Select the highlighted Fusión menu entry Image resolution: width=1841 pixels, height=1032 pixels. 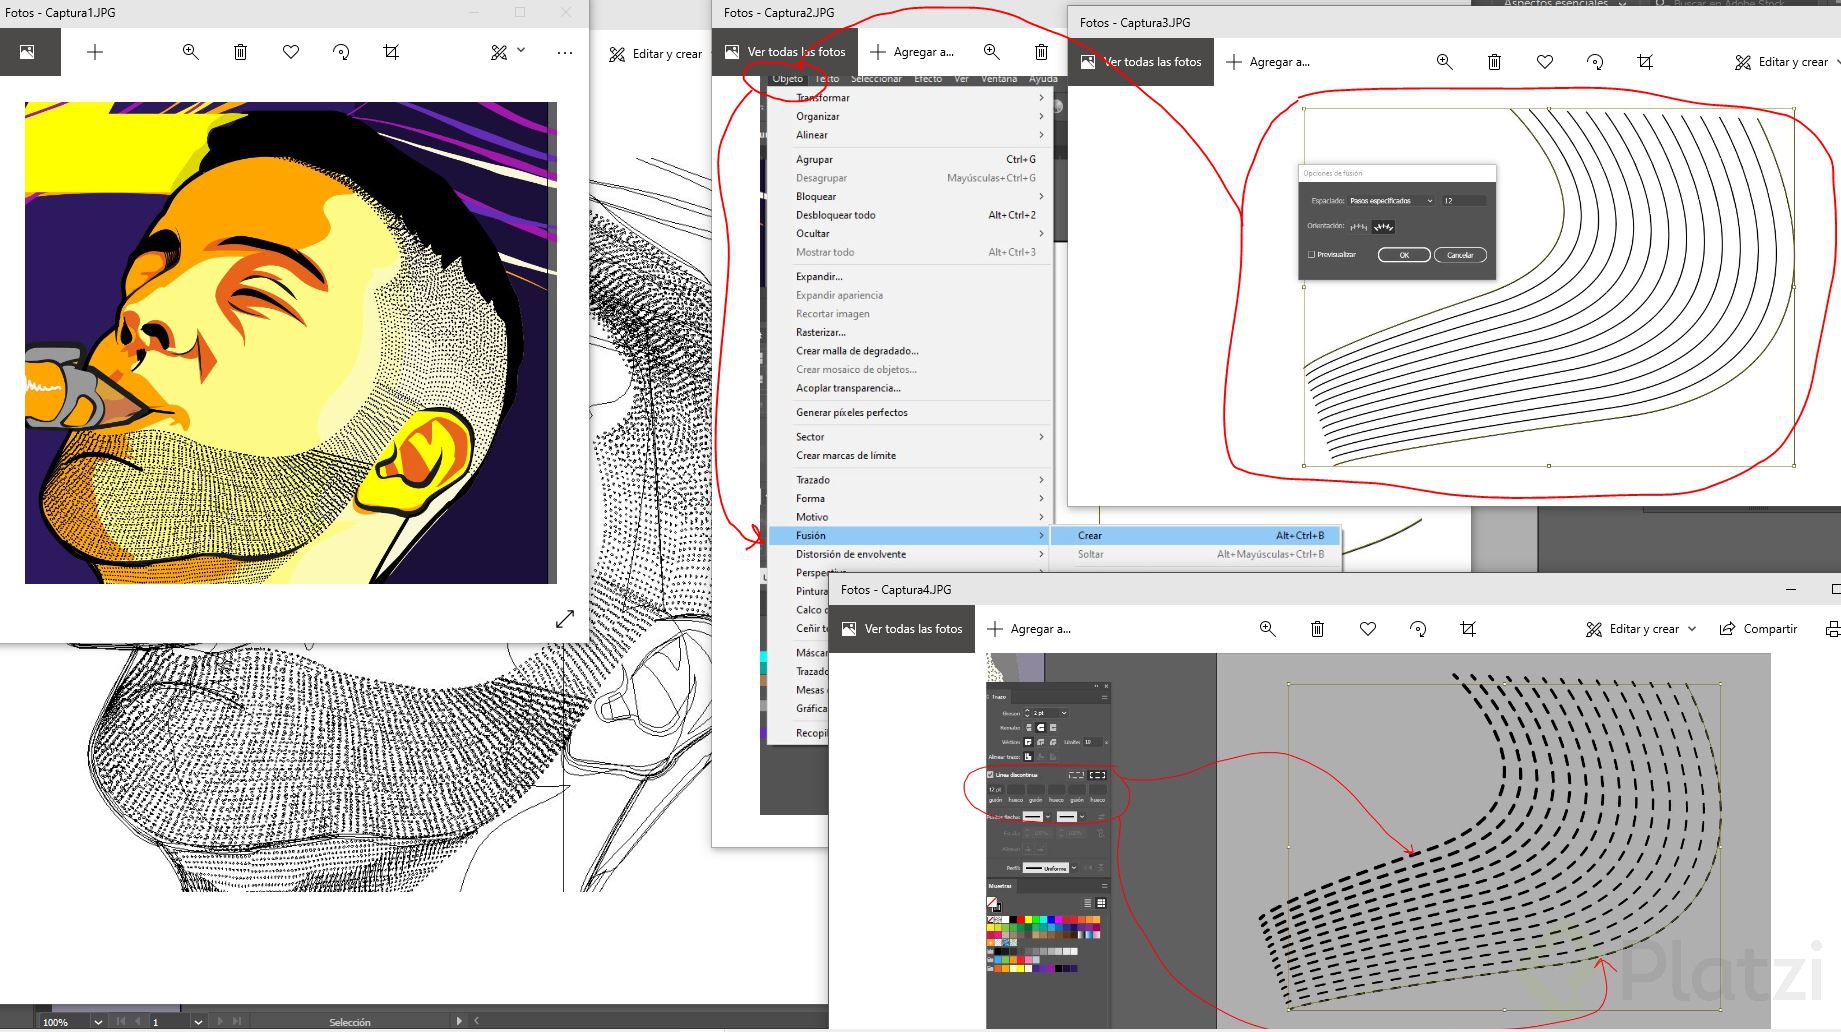click(908, 536)
